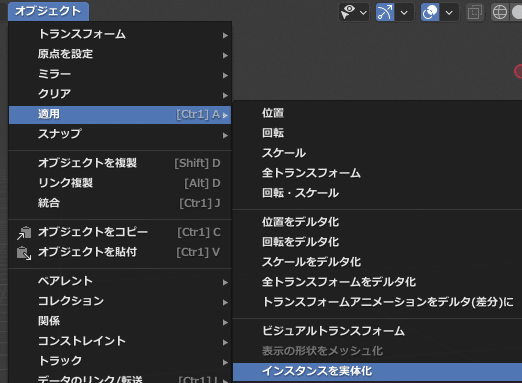Open the gizmo options dropdown arrow
The image size is (522, 383).
tap(404, 13)
